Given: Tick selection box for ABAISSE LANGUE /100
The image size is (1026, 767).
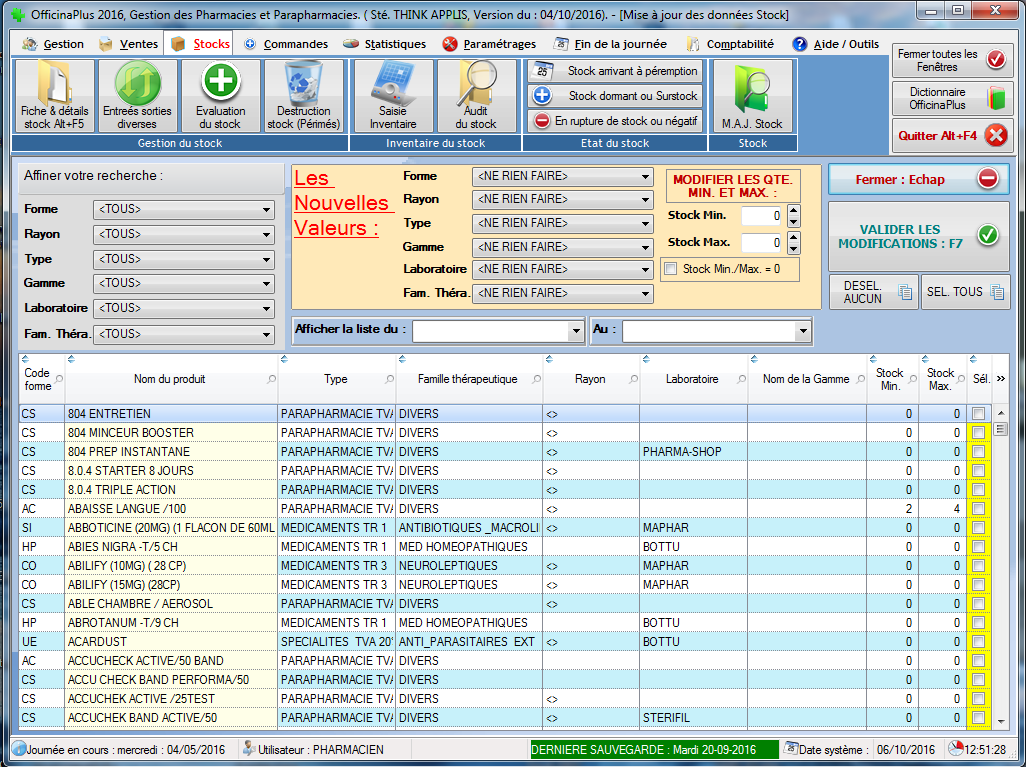Looking at the screenshot, I should tap(978, 509).
